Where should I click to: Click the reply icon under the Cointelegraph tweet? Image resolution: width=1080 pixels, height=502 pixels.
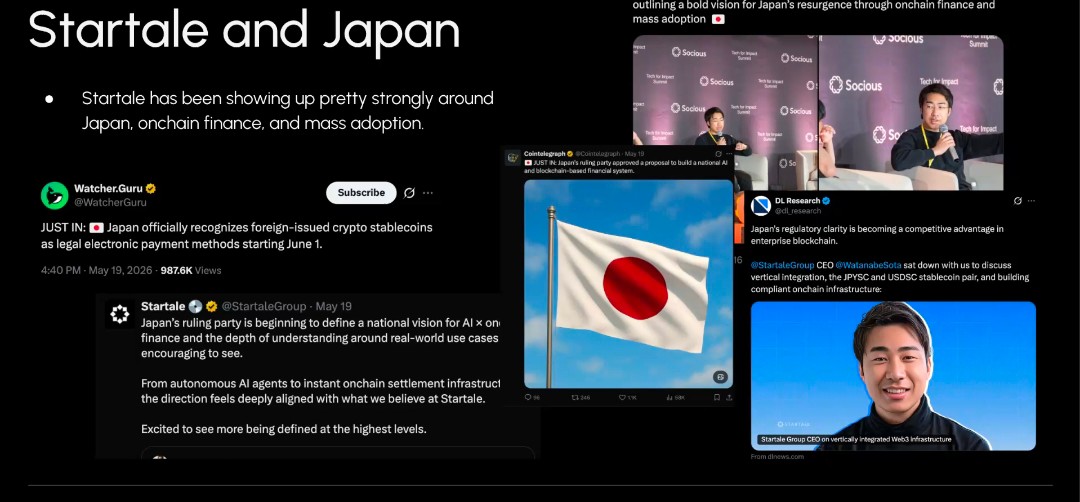coord(528,397)
